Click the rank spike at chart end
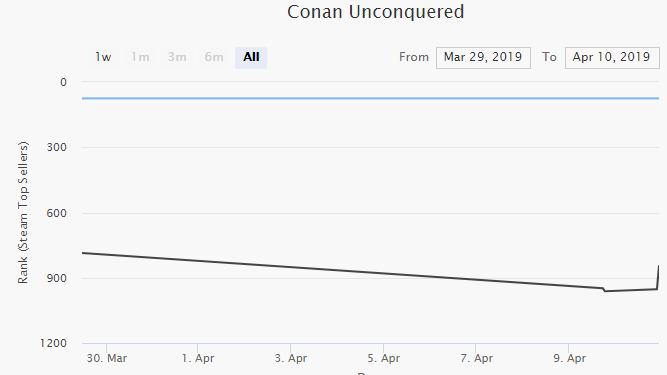The height and width of the screenshot is (375, 667). 658,277
